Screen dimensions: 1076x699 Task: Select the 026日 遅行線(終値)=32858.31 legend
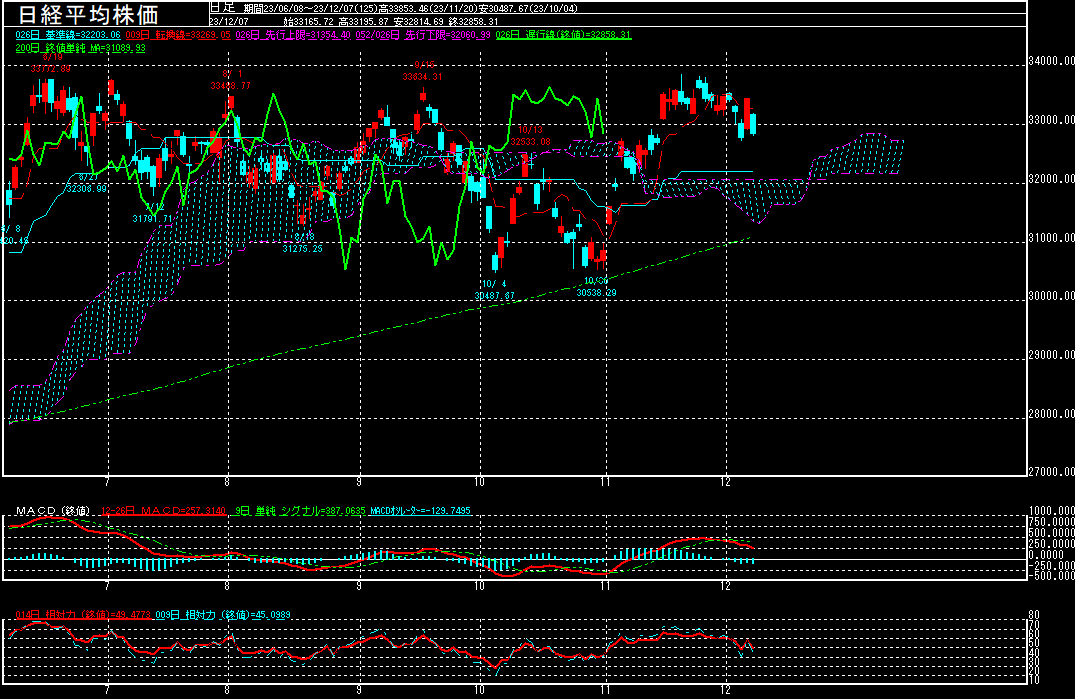pyautogui.click(x=563, y=35)
